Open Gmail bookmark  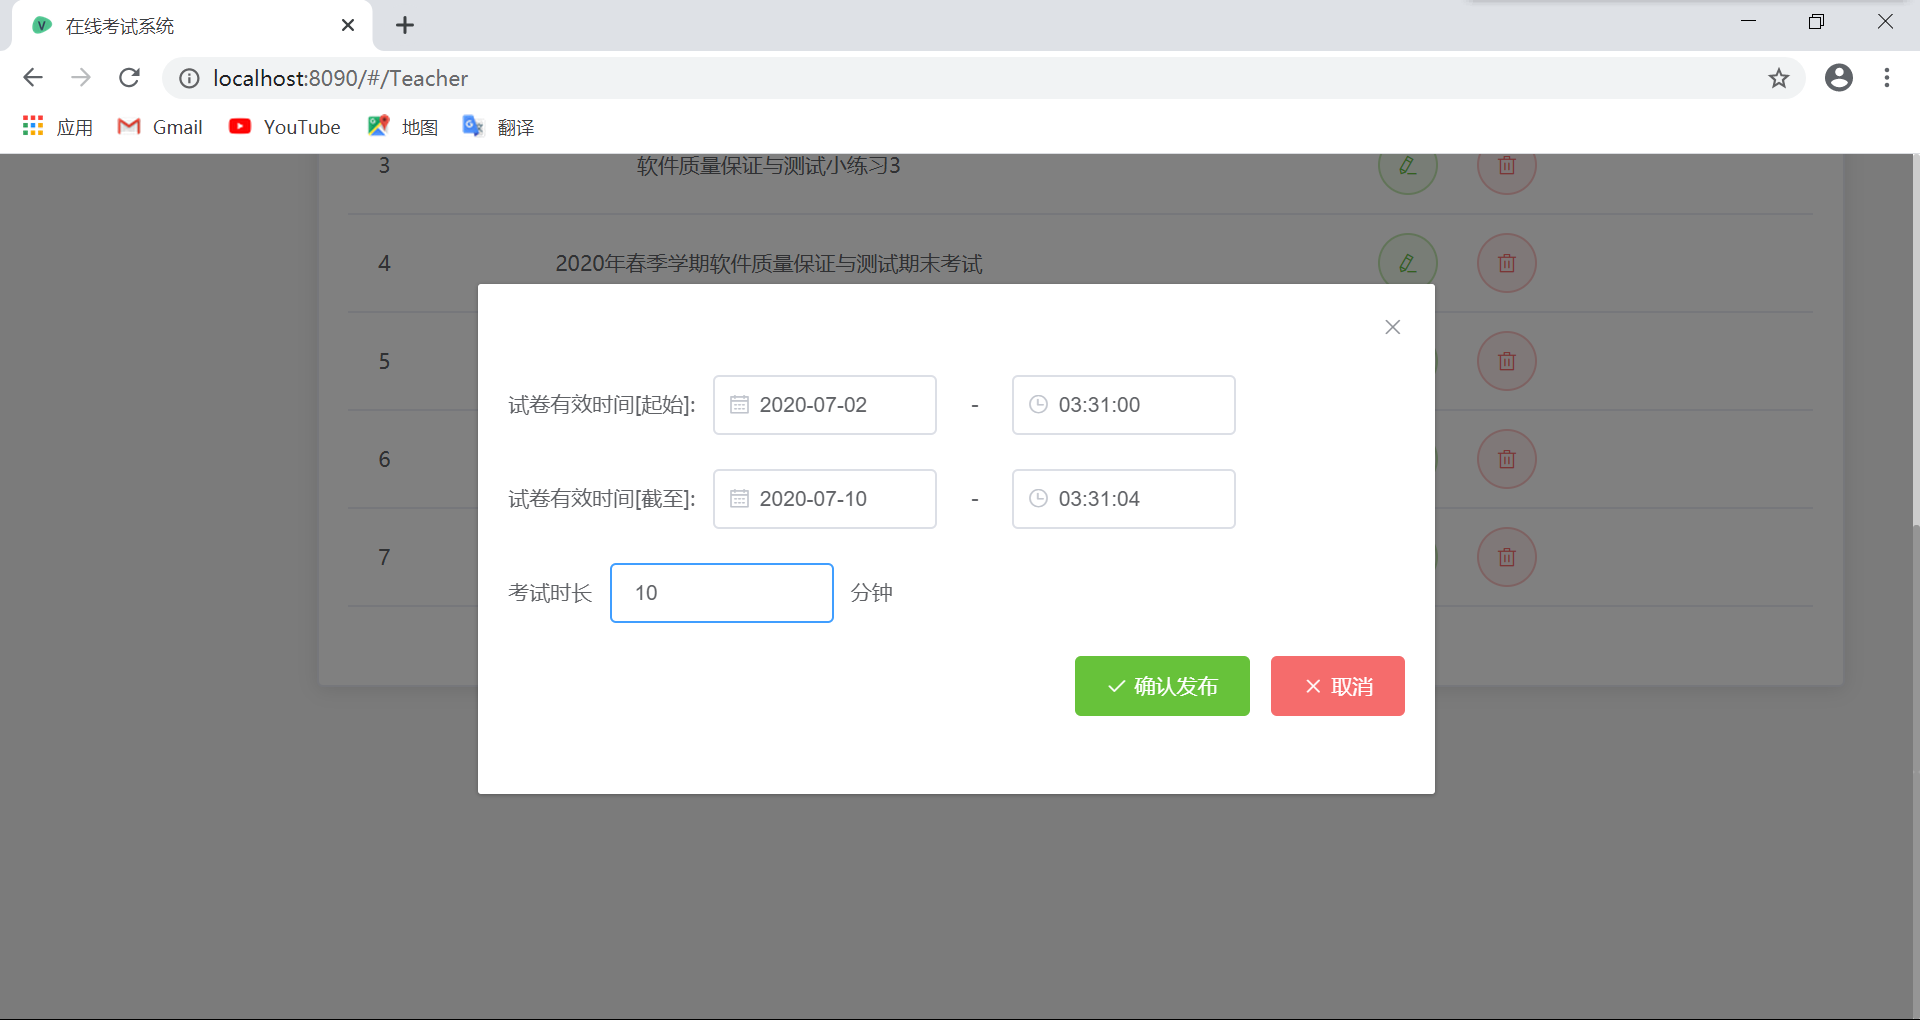coord(160,127)
